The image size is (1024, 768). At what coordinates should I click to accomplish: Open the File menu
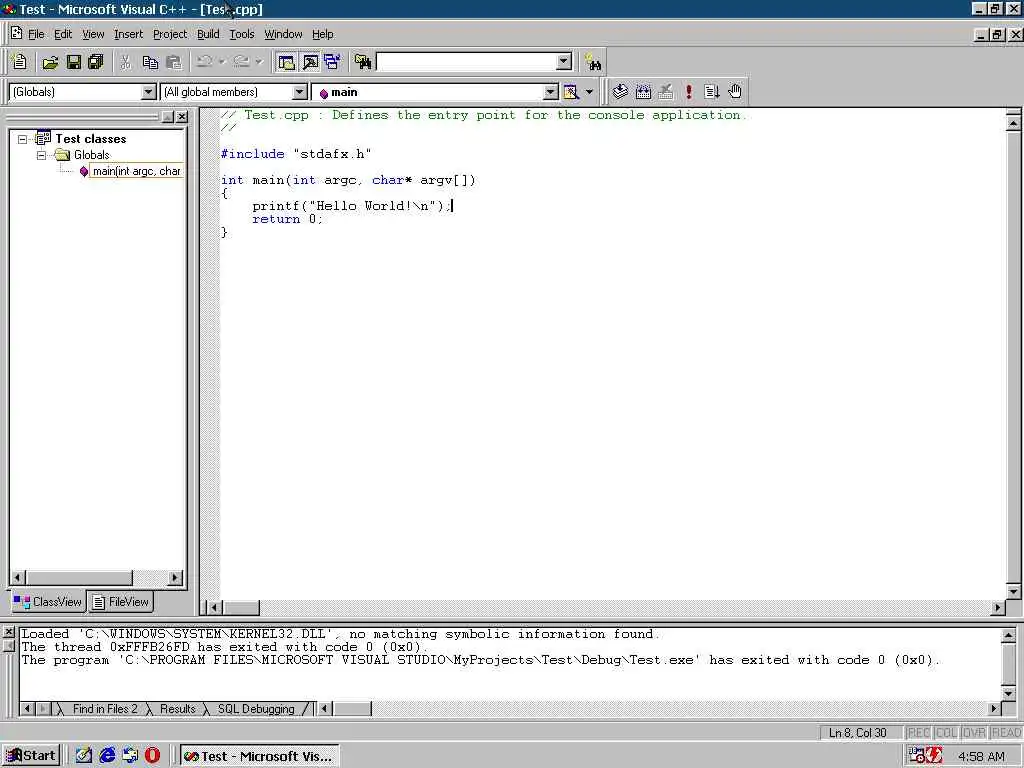click(36, 34)
